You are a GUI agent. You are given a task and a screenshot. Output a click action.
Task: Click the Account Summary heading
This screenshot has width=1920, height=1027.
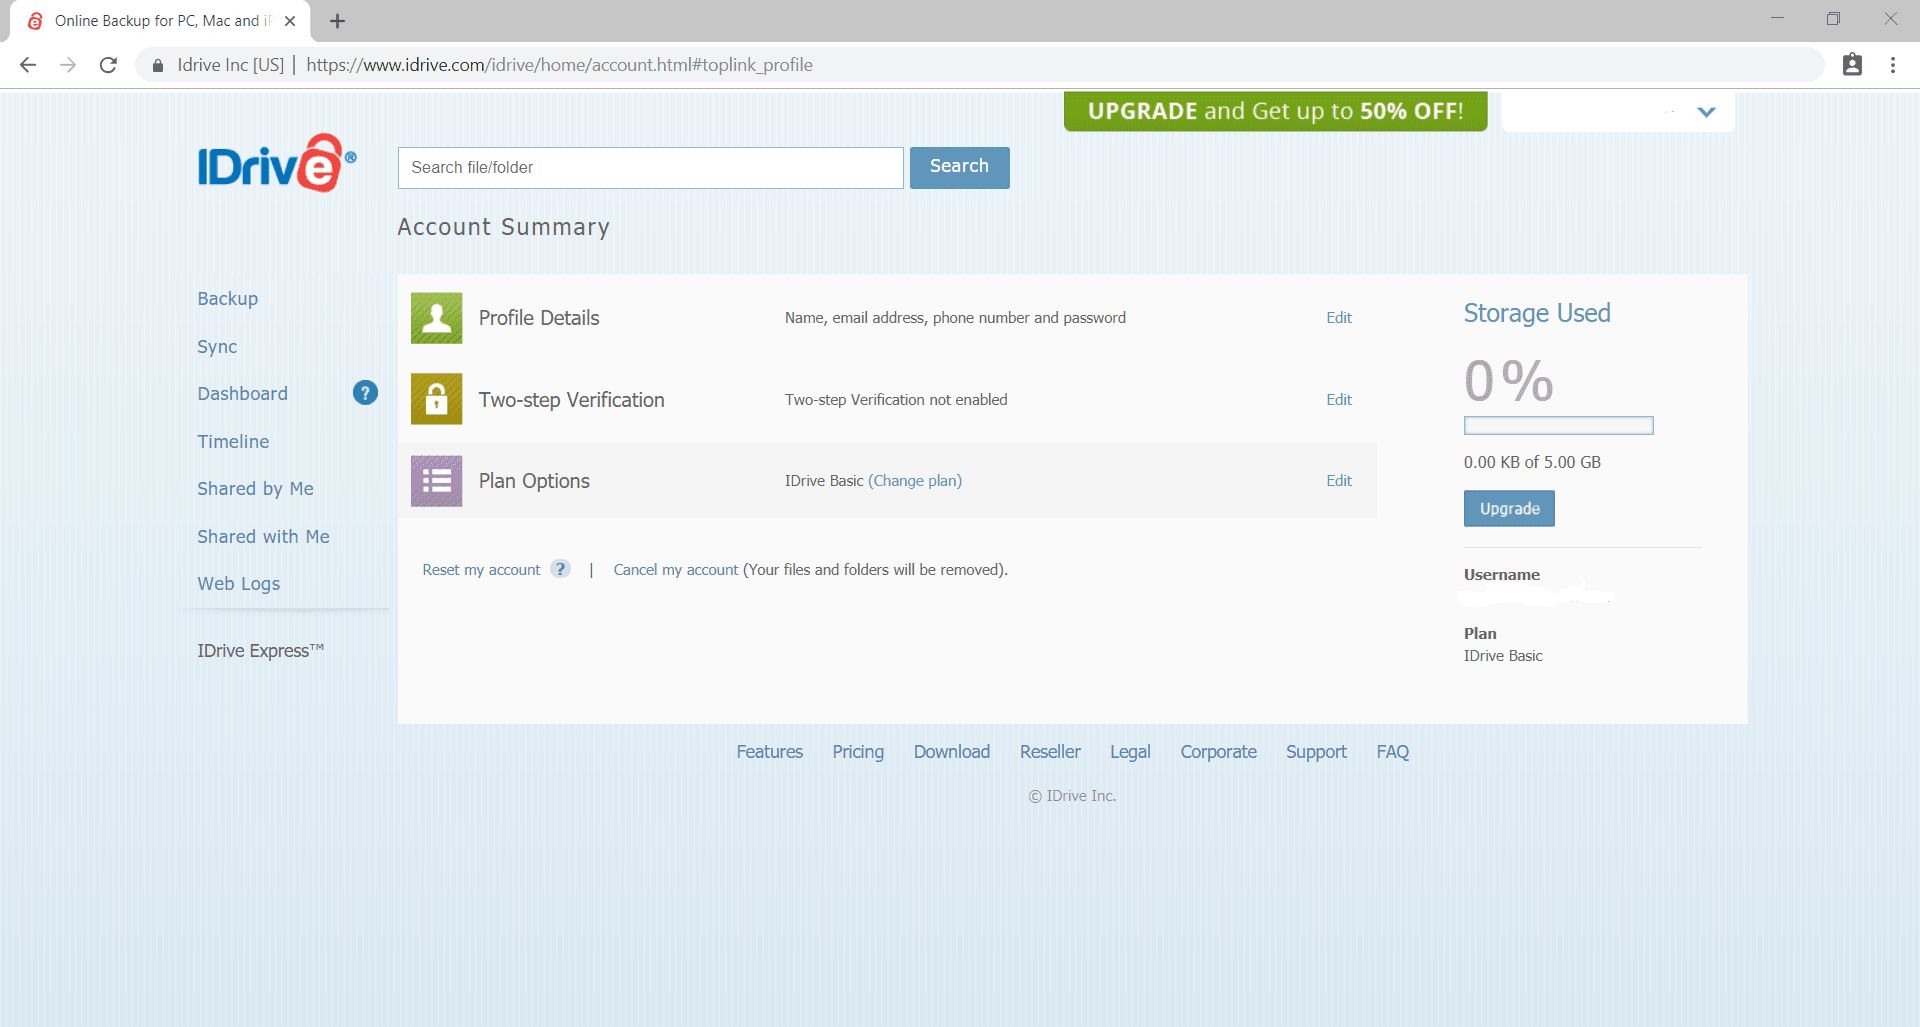pyautogui.click(x=503, y=227)
